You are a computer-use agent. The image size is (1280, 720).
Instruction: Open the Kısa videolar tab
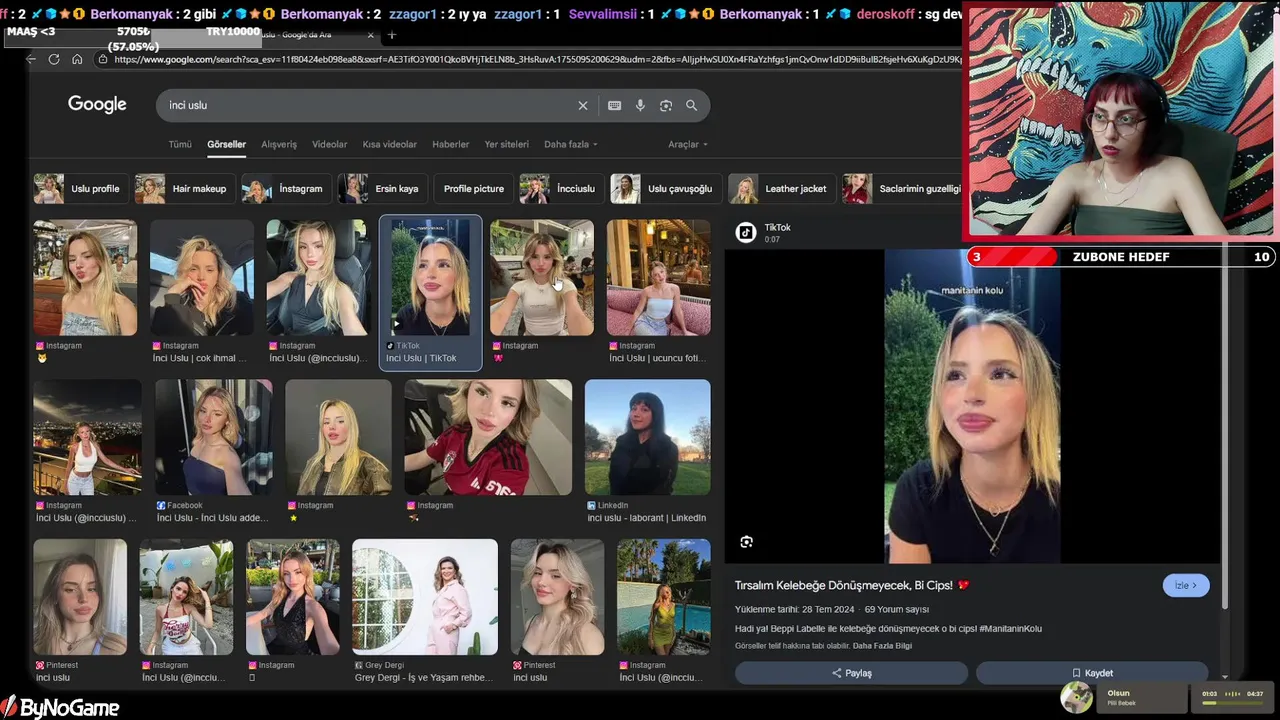click(389, 144)
